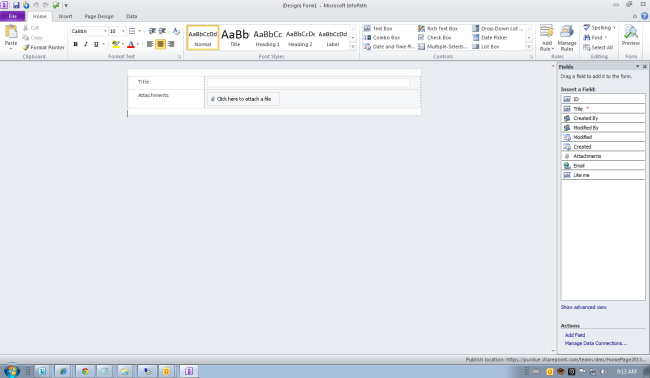Click the Add Field link
Viewport: 650px width, 378px height.
click(x=575, y=335)
